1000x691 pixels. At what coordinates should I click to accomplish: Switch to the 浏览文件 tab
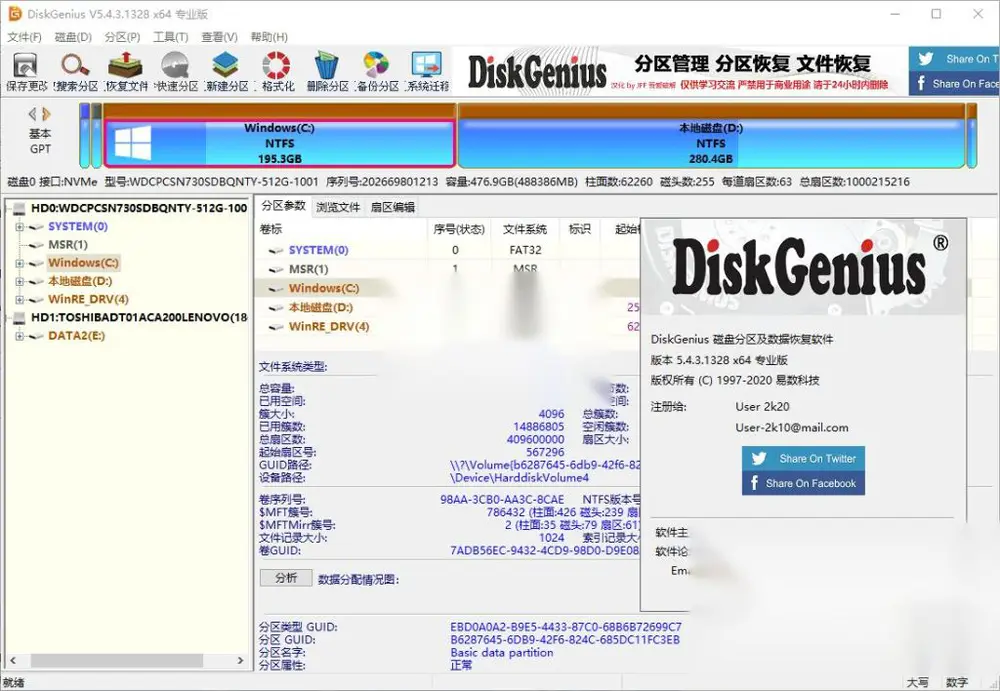coord(338,207)
